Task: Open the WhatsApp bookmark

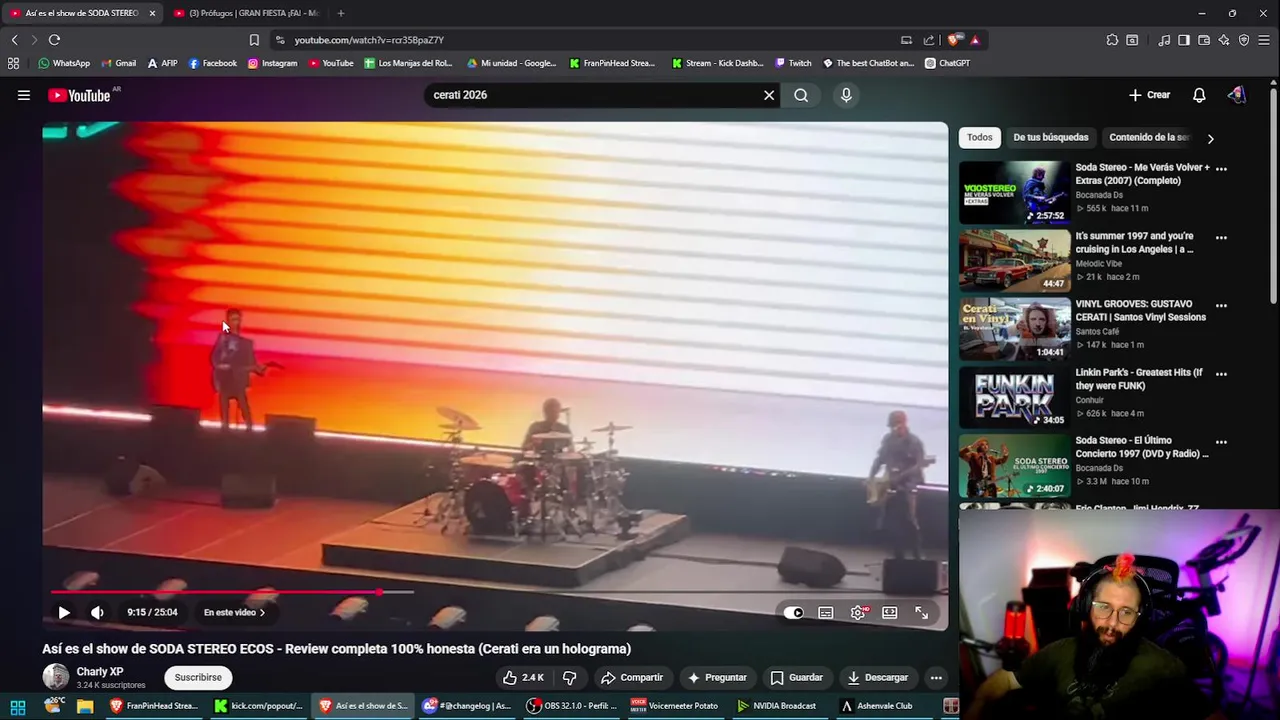Action: [x=64, y=63]
